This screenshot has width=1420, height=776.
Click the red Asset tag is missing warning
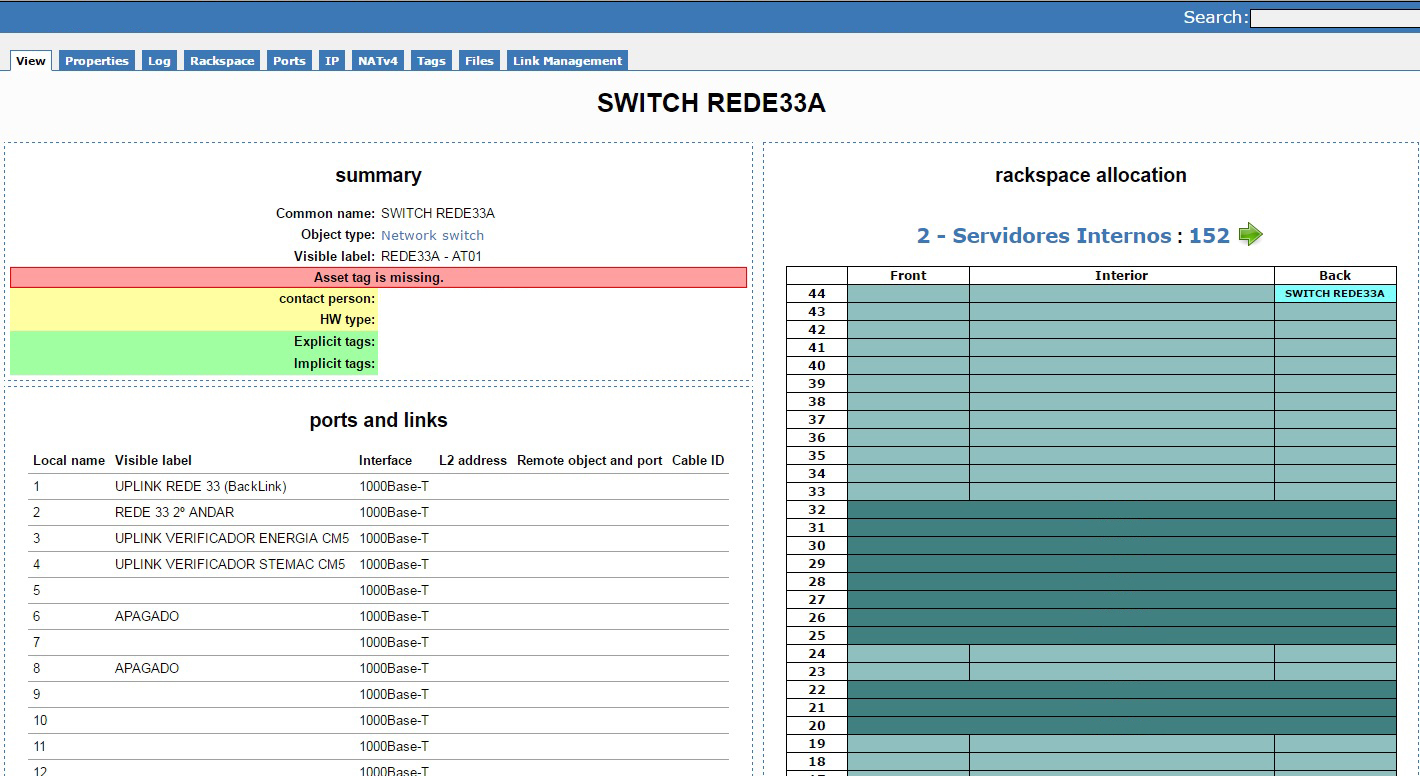point(378,278)
